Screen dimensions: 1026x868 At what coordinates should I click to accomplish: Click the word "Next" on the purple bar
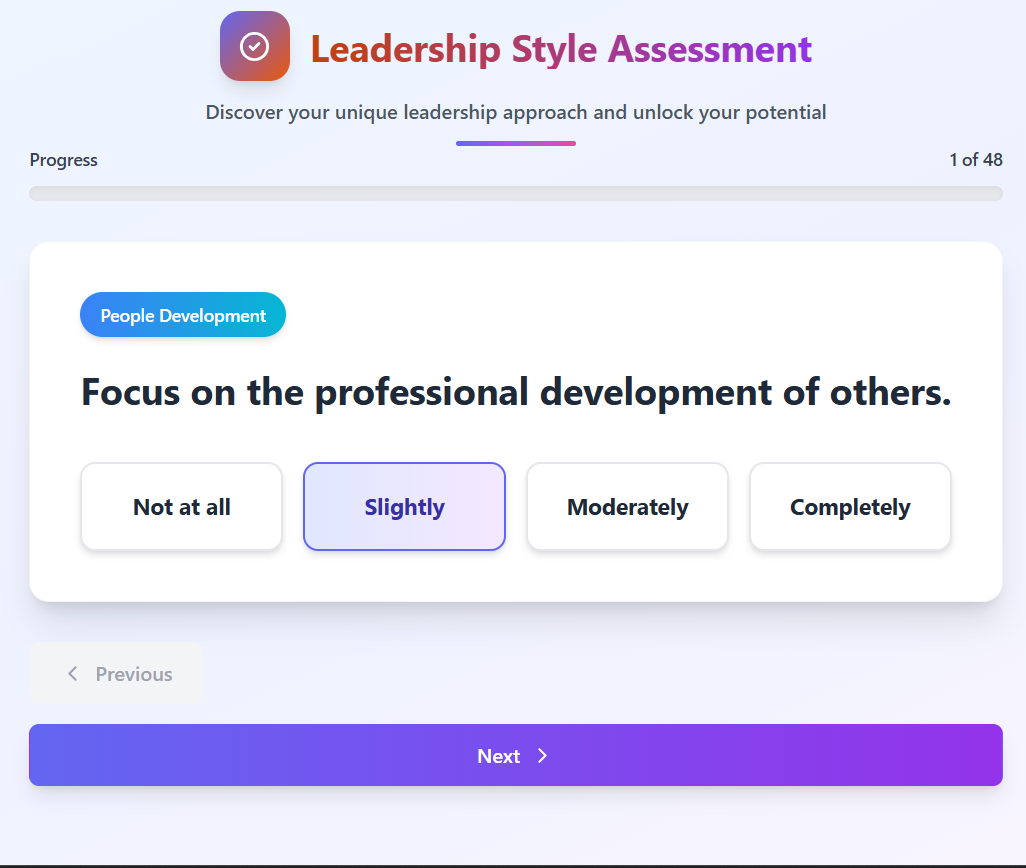[x=498, y=756]
